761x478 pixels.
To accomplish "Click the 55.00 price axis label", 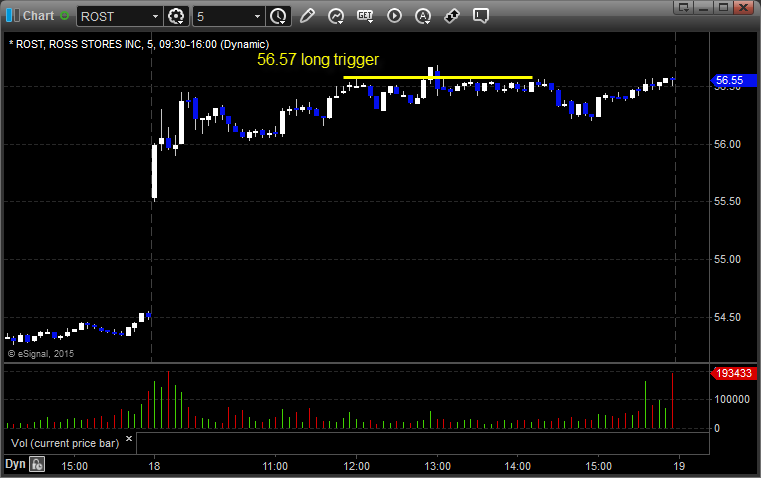I will [727, 259].
